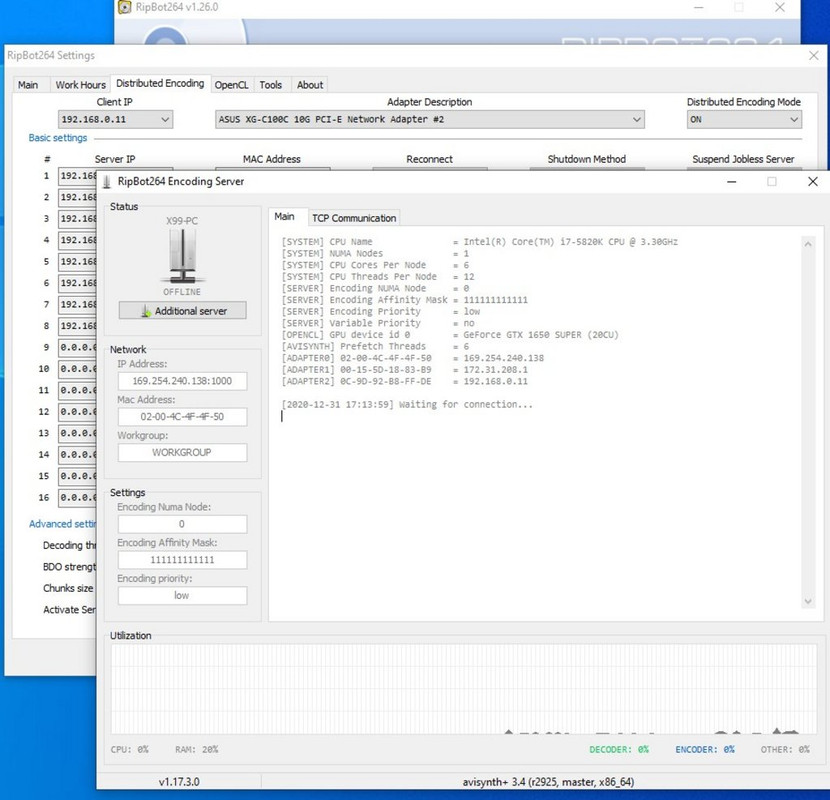Open the About tab in Settings
Viewport: 830px width, 800px height.
(x=310, y=85)
